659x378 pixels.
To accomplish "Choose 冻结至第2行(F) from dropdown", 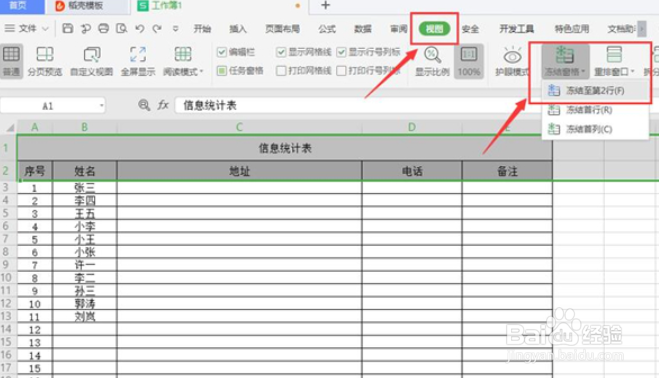I will [595, 90].
